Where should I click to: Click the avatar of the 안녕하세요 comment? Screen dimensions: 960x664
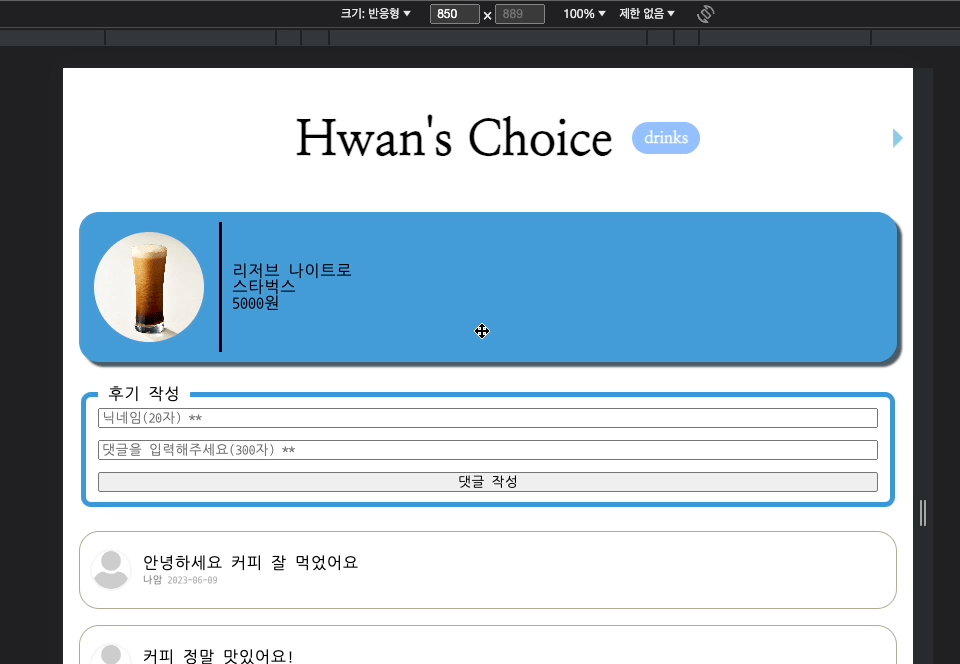click(x=111, y=569)
